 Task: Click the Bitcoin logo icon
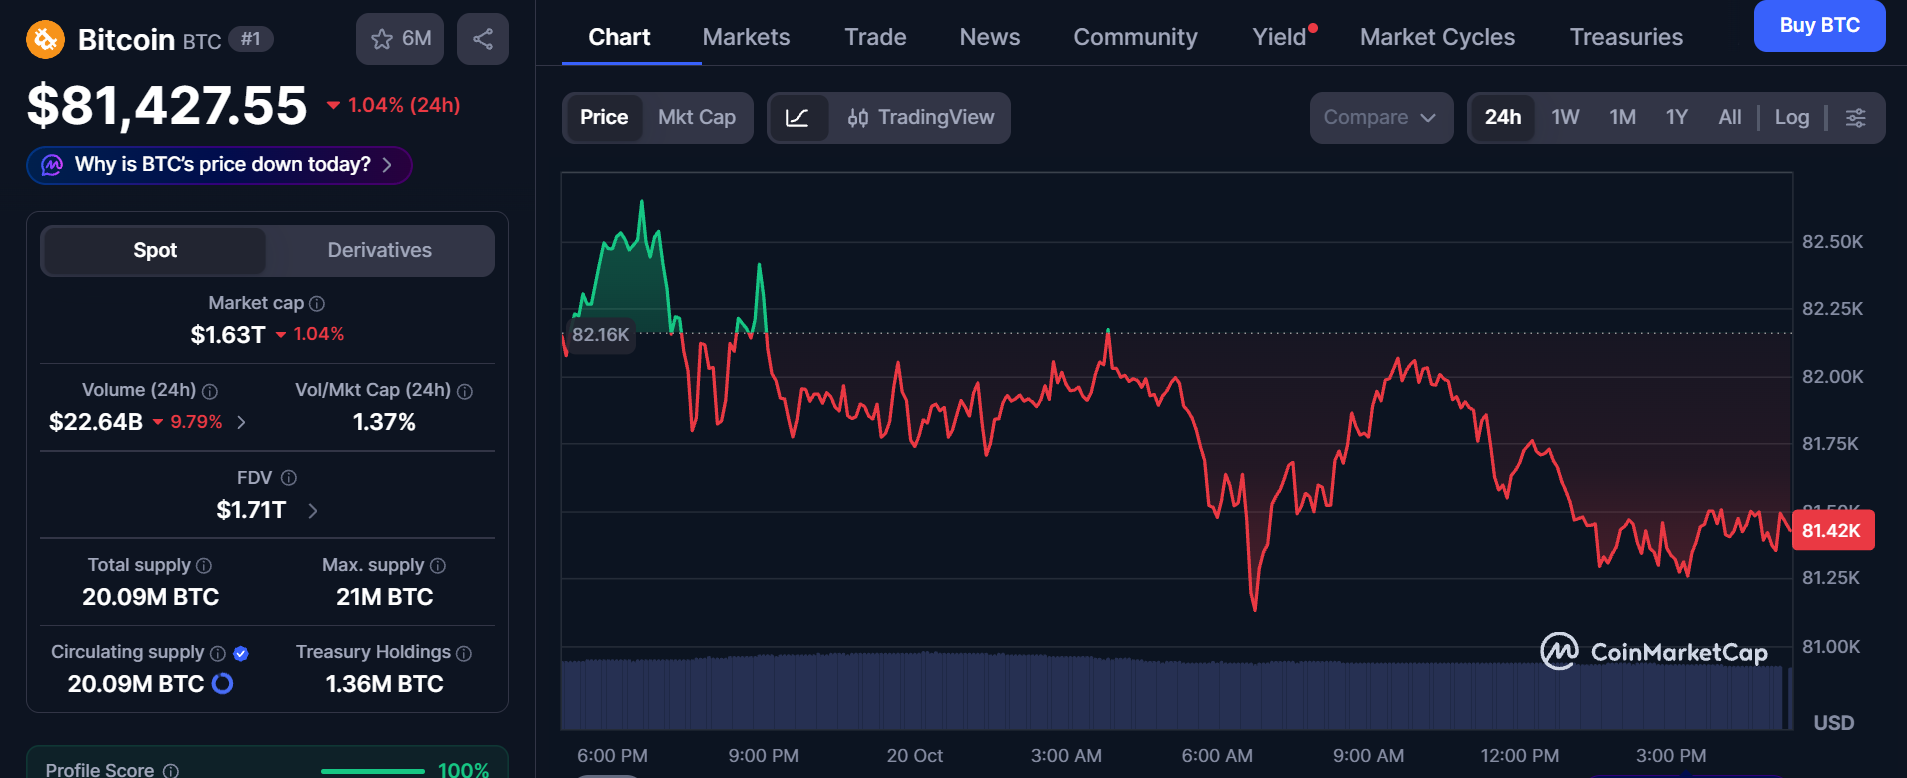(x=45, y=40)
